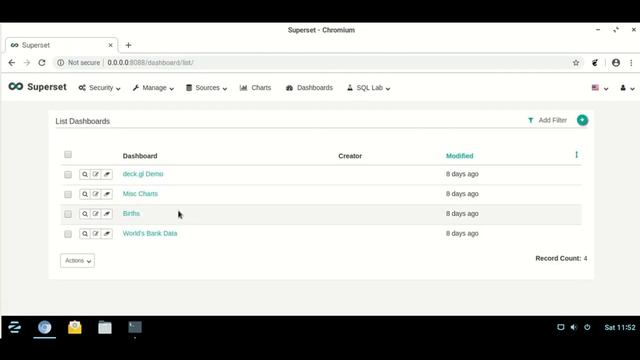Reload the current page

click(x=42, y=62)
